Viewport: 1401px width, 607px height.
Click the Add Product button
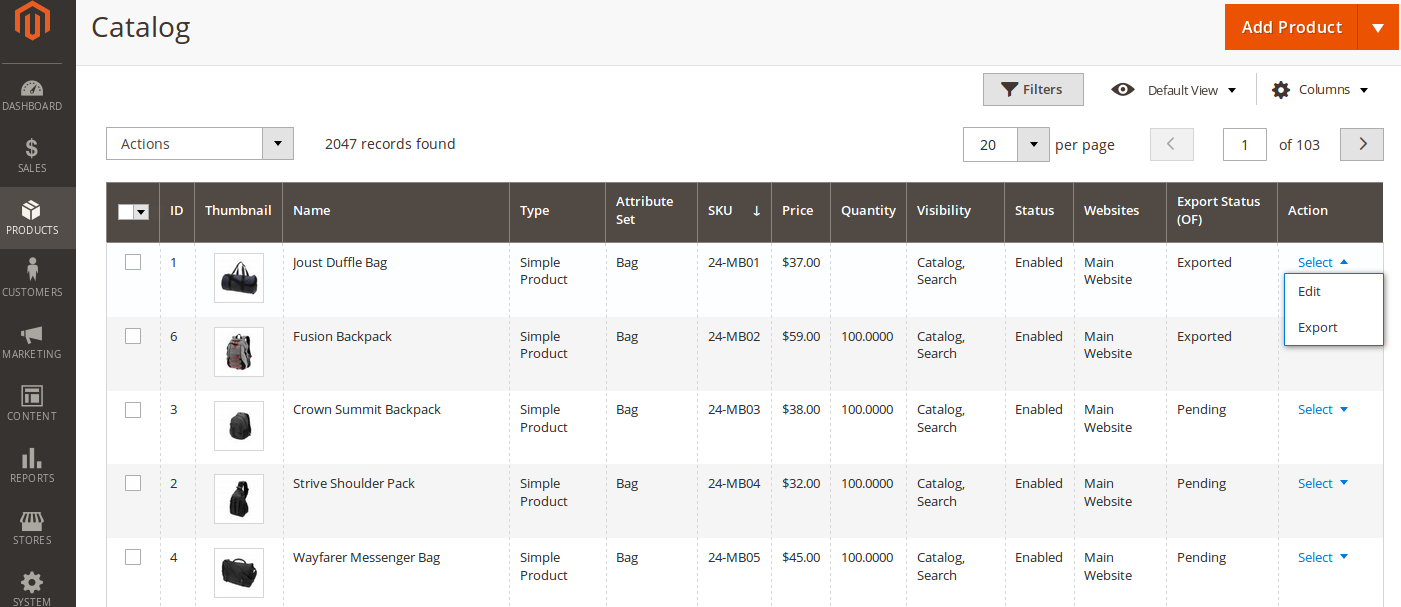click(1290, 27)
